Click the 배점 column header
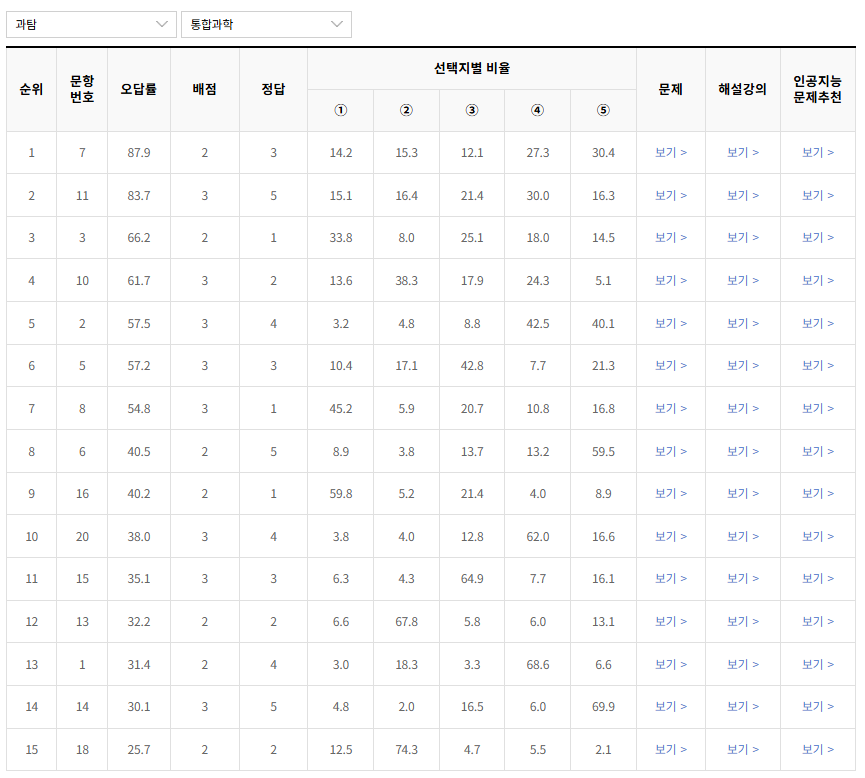The height and width of the screenshot is (778, 865). 204,85
